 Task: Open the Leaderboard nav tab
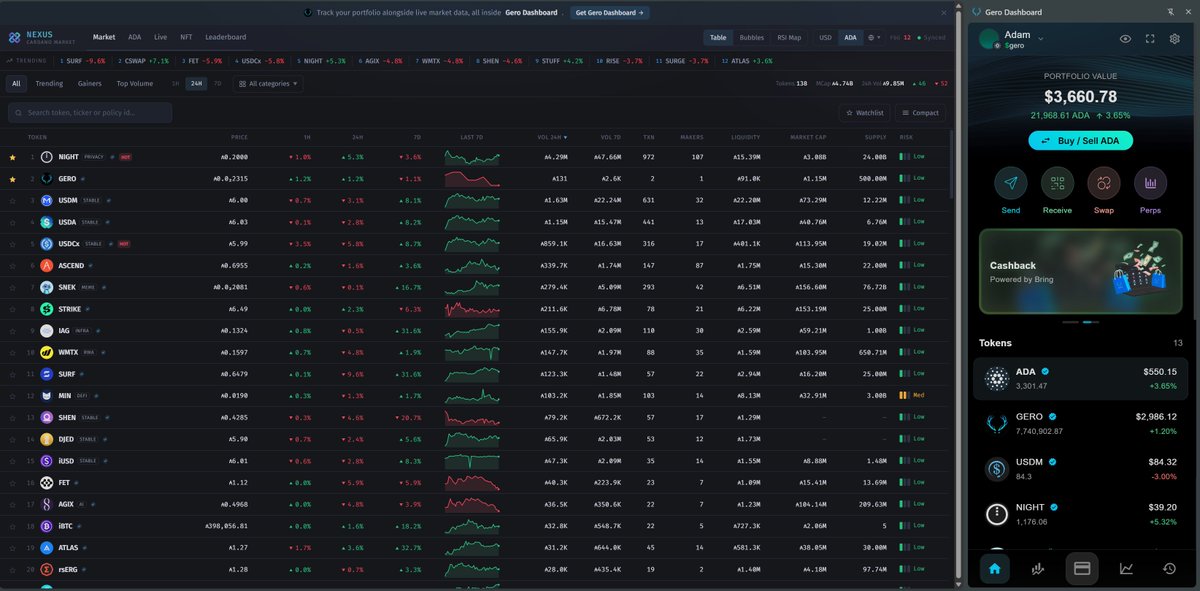226,37
